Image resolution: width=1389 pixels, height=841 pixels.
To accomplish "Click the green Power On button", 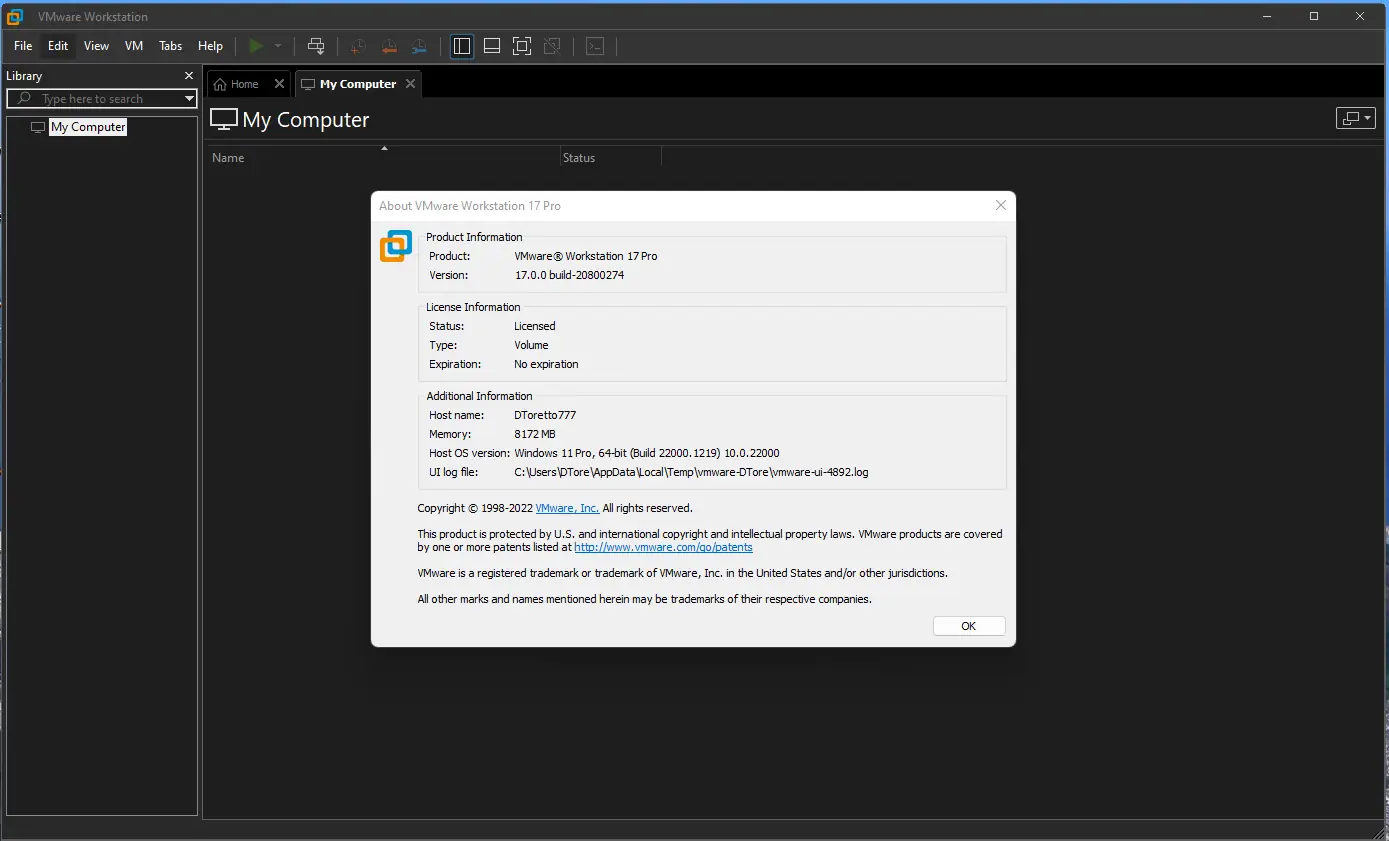I will [257, 45].
